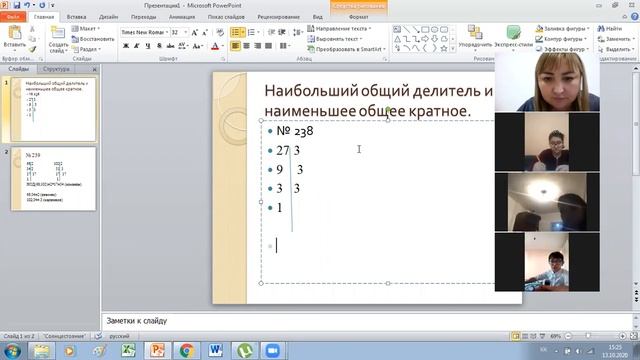
Task: Toggle text shadow (S) formatting
Action: [x=159, y=46]
